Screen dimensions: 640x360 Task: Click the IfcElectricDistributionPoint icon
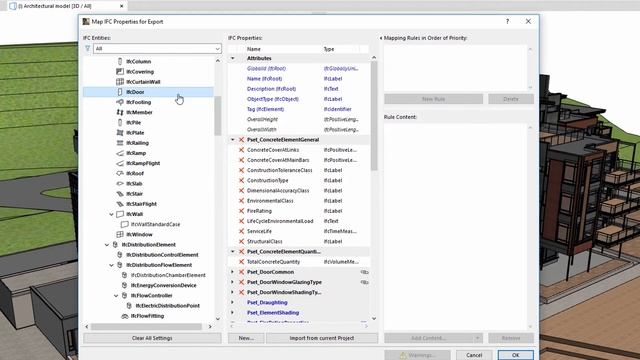coord(129,306)
